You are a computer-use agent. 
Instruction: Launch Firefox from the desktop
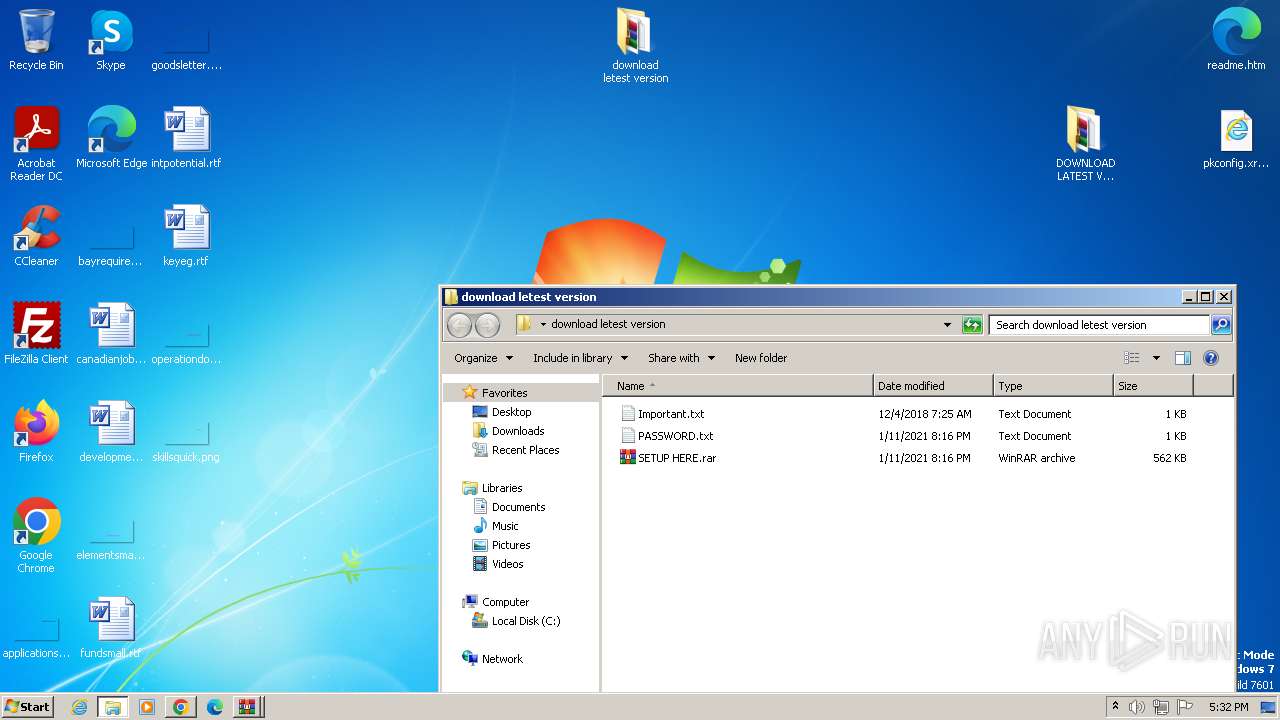[36, 432]
